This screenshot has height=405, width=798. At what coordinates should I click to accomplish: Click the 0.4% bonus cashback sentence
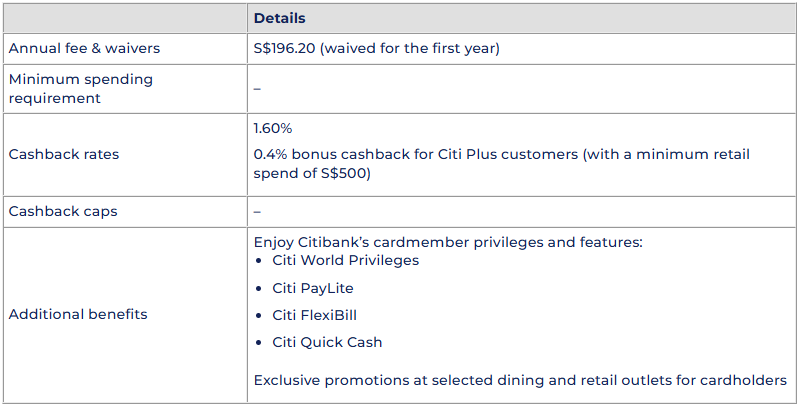(x=500, y=163)
